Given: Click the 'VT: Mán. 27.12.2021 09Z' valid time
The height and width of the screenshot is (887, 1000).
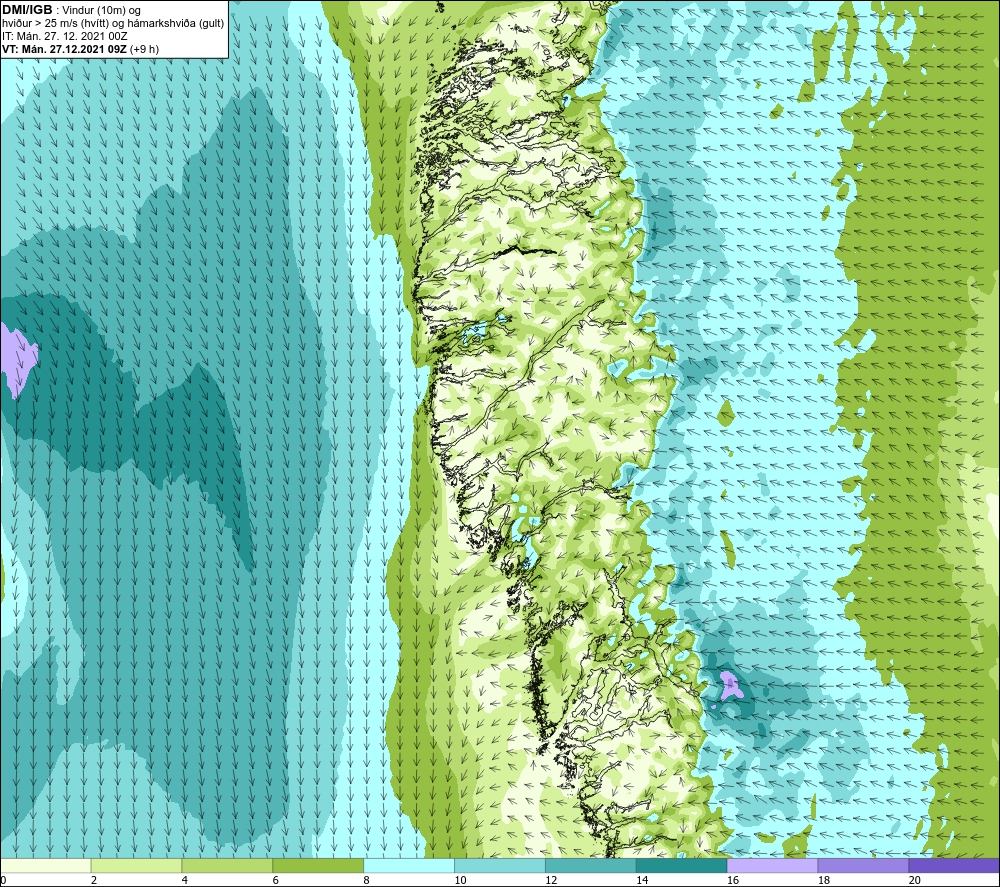Looking at the screenshot, I should (64, 49).
